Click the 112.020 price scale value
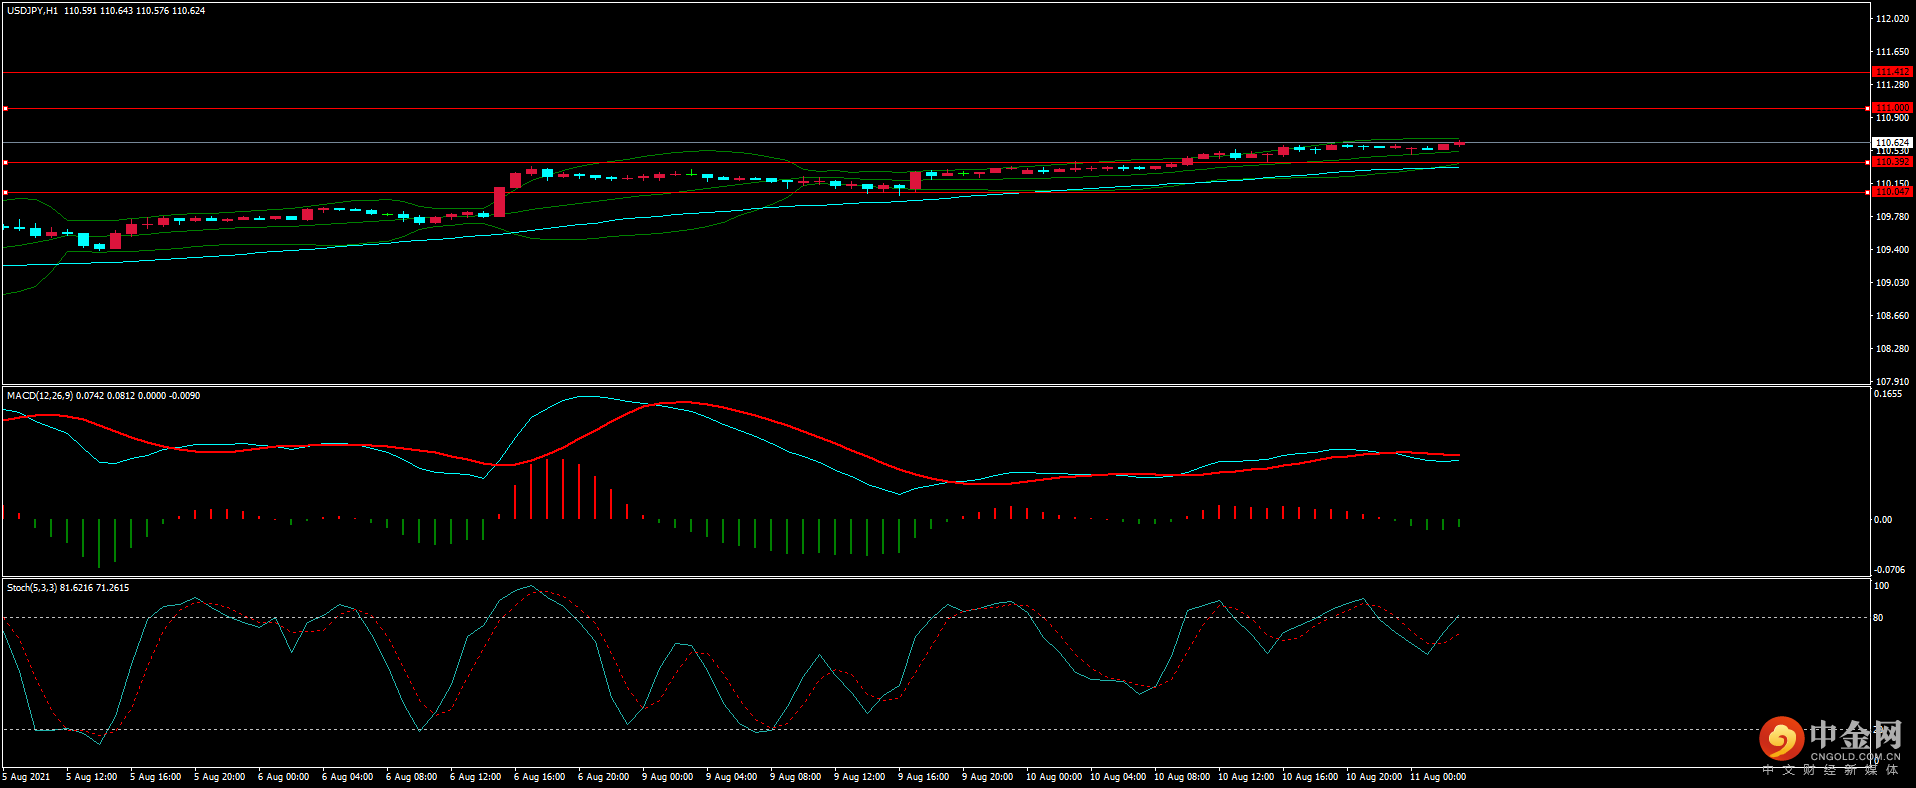 coord(1892,19)
